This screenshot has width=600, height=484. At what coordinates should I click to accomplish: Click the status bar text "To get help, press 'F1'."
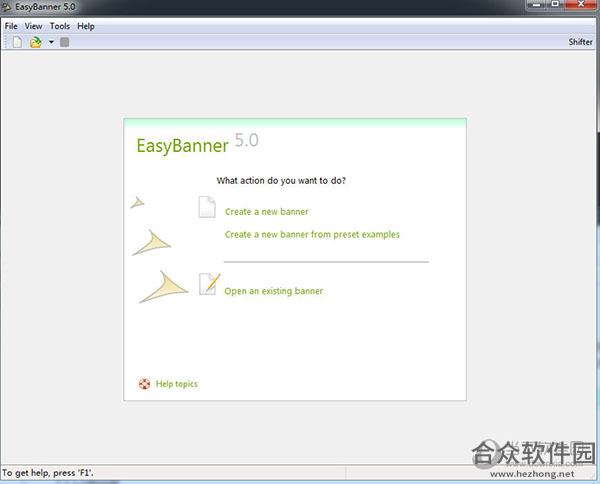48,473
